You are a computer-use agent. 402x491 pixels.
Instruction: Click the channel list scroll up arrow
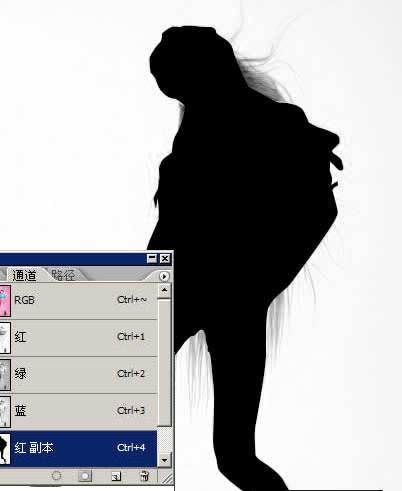coord(164,290)
